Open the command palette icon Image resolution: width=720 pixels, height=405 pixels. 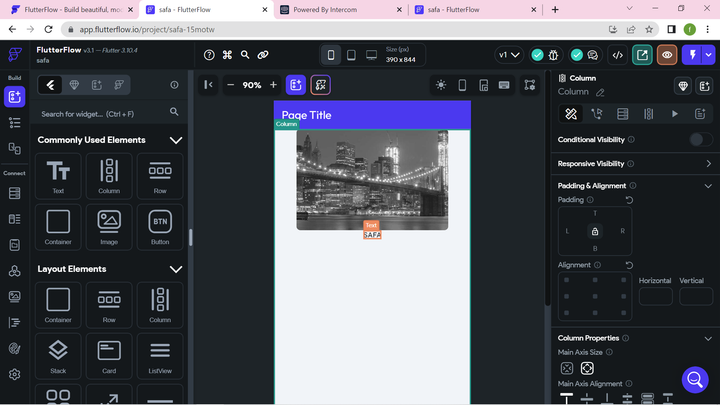point(227,55)
